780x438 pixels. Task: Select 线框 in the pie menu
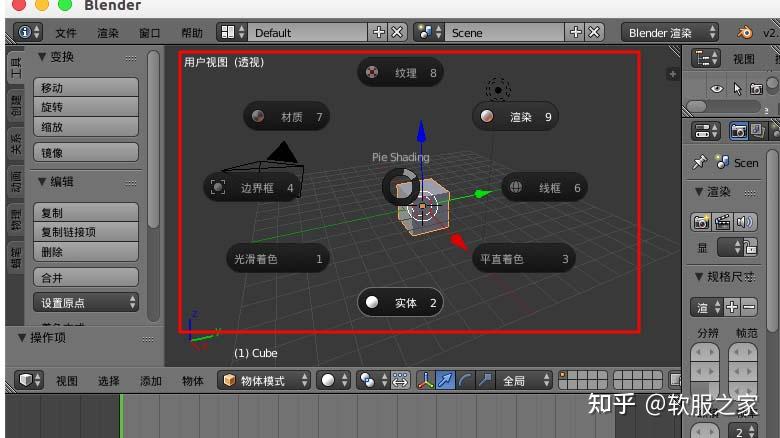click(x=544, y=188)
